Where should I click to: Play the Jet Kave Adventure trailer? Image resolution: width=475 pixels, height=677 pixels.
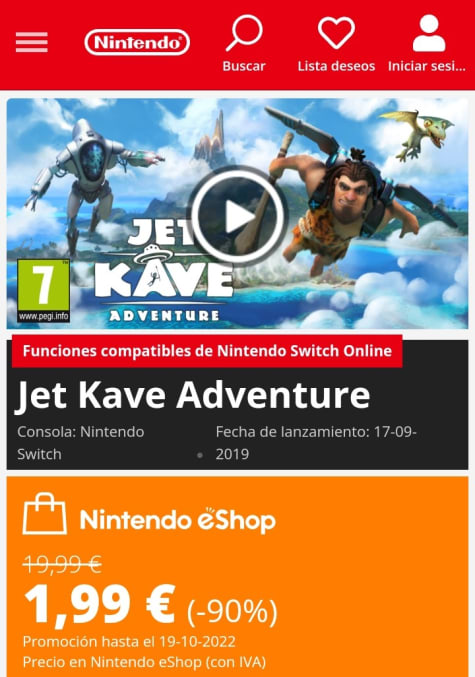238,215
